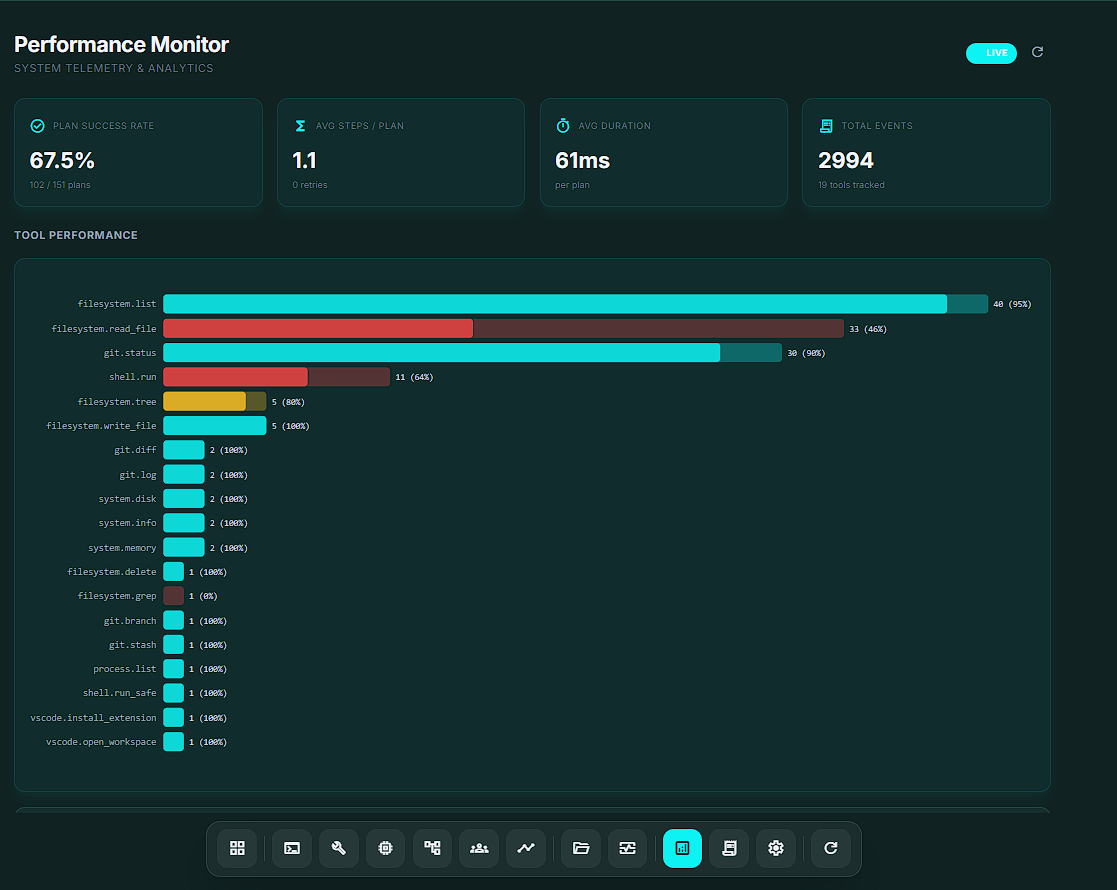Click the trend line chart icon
The height and width of the screenshot is (890, 1117).
[x=526, y=848]
